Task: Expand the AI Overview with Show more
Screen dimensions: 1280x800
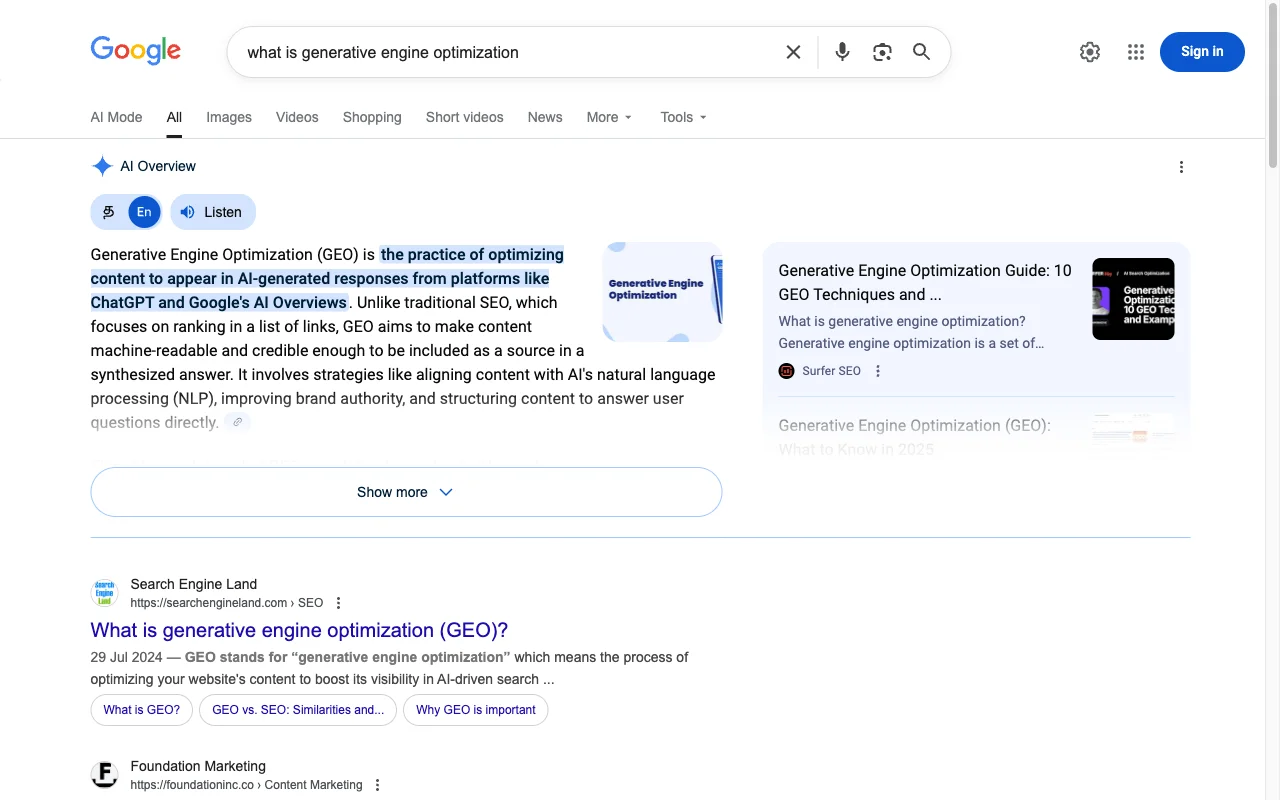Action: click(405, 491)
